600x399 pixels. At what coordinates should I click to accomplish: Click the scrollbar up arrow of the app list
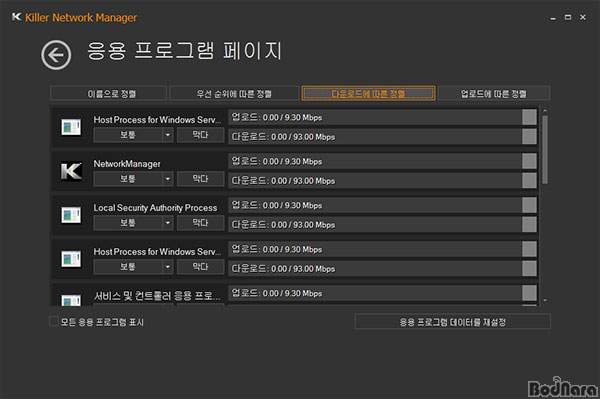pos(545,111)
